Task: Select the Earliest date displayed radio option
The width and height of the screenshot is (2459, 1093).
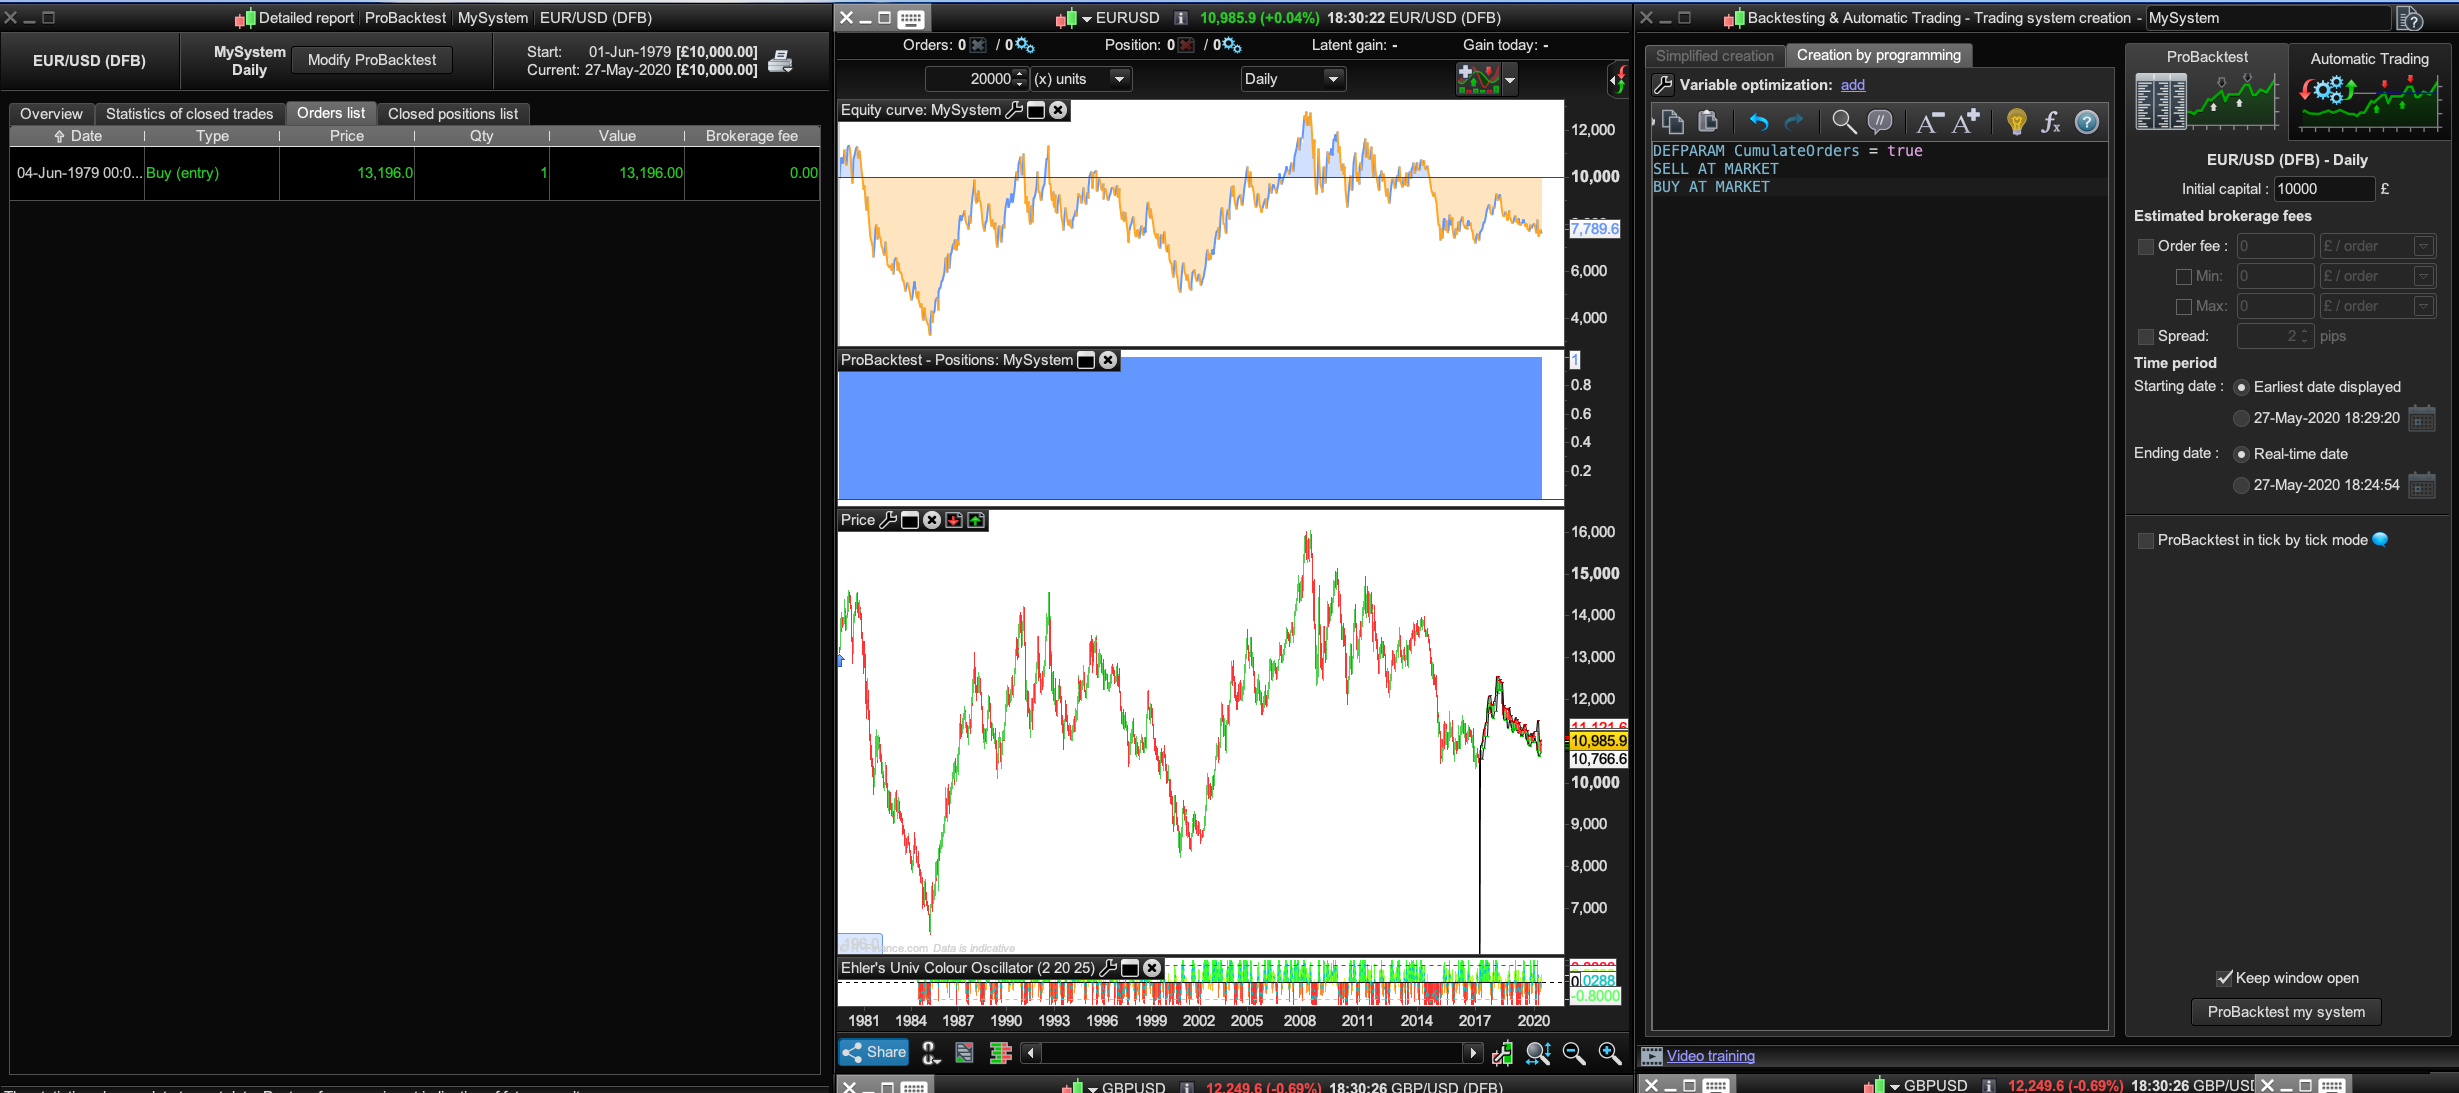Action: pyautogui.click(x=2241, y=388)
